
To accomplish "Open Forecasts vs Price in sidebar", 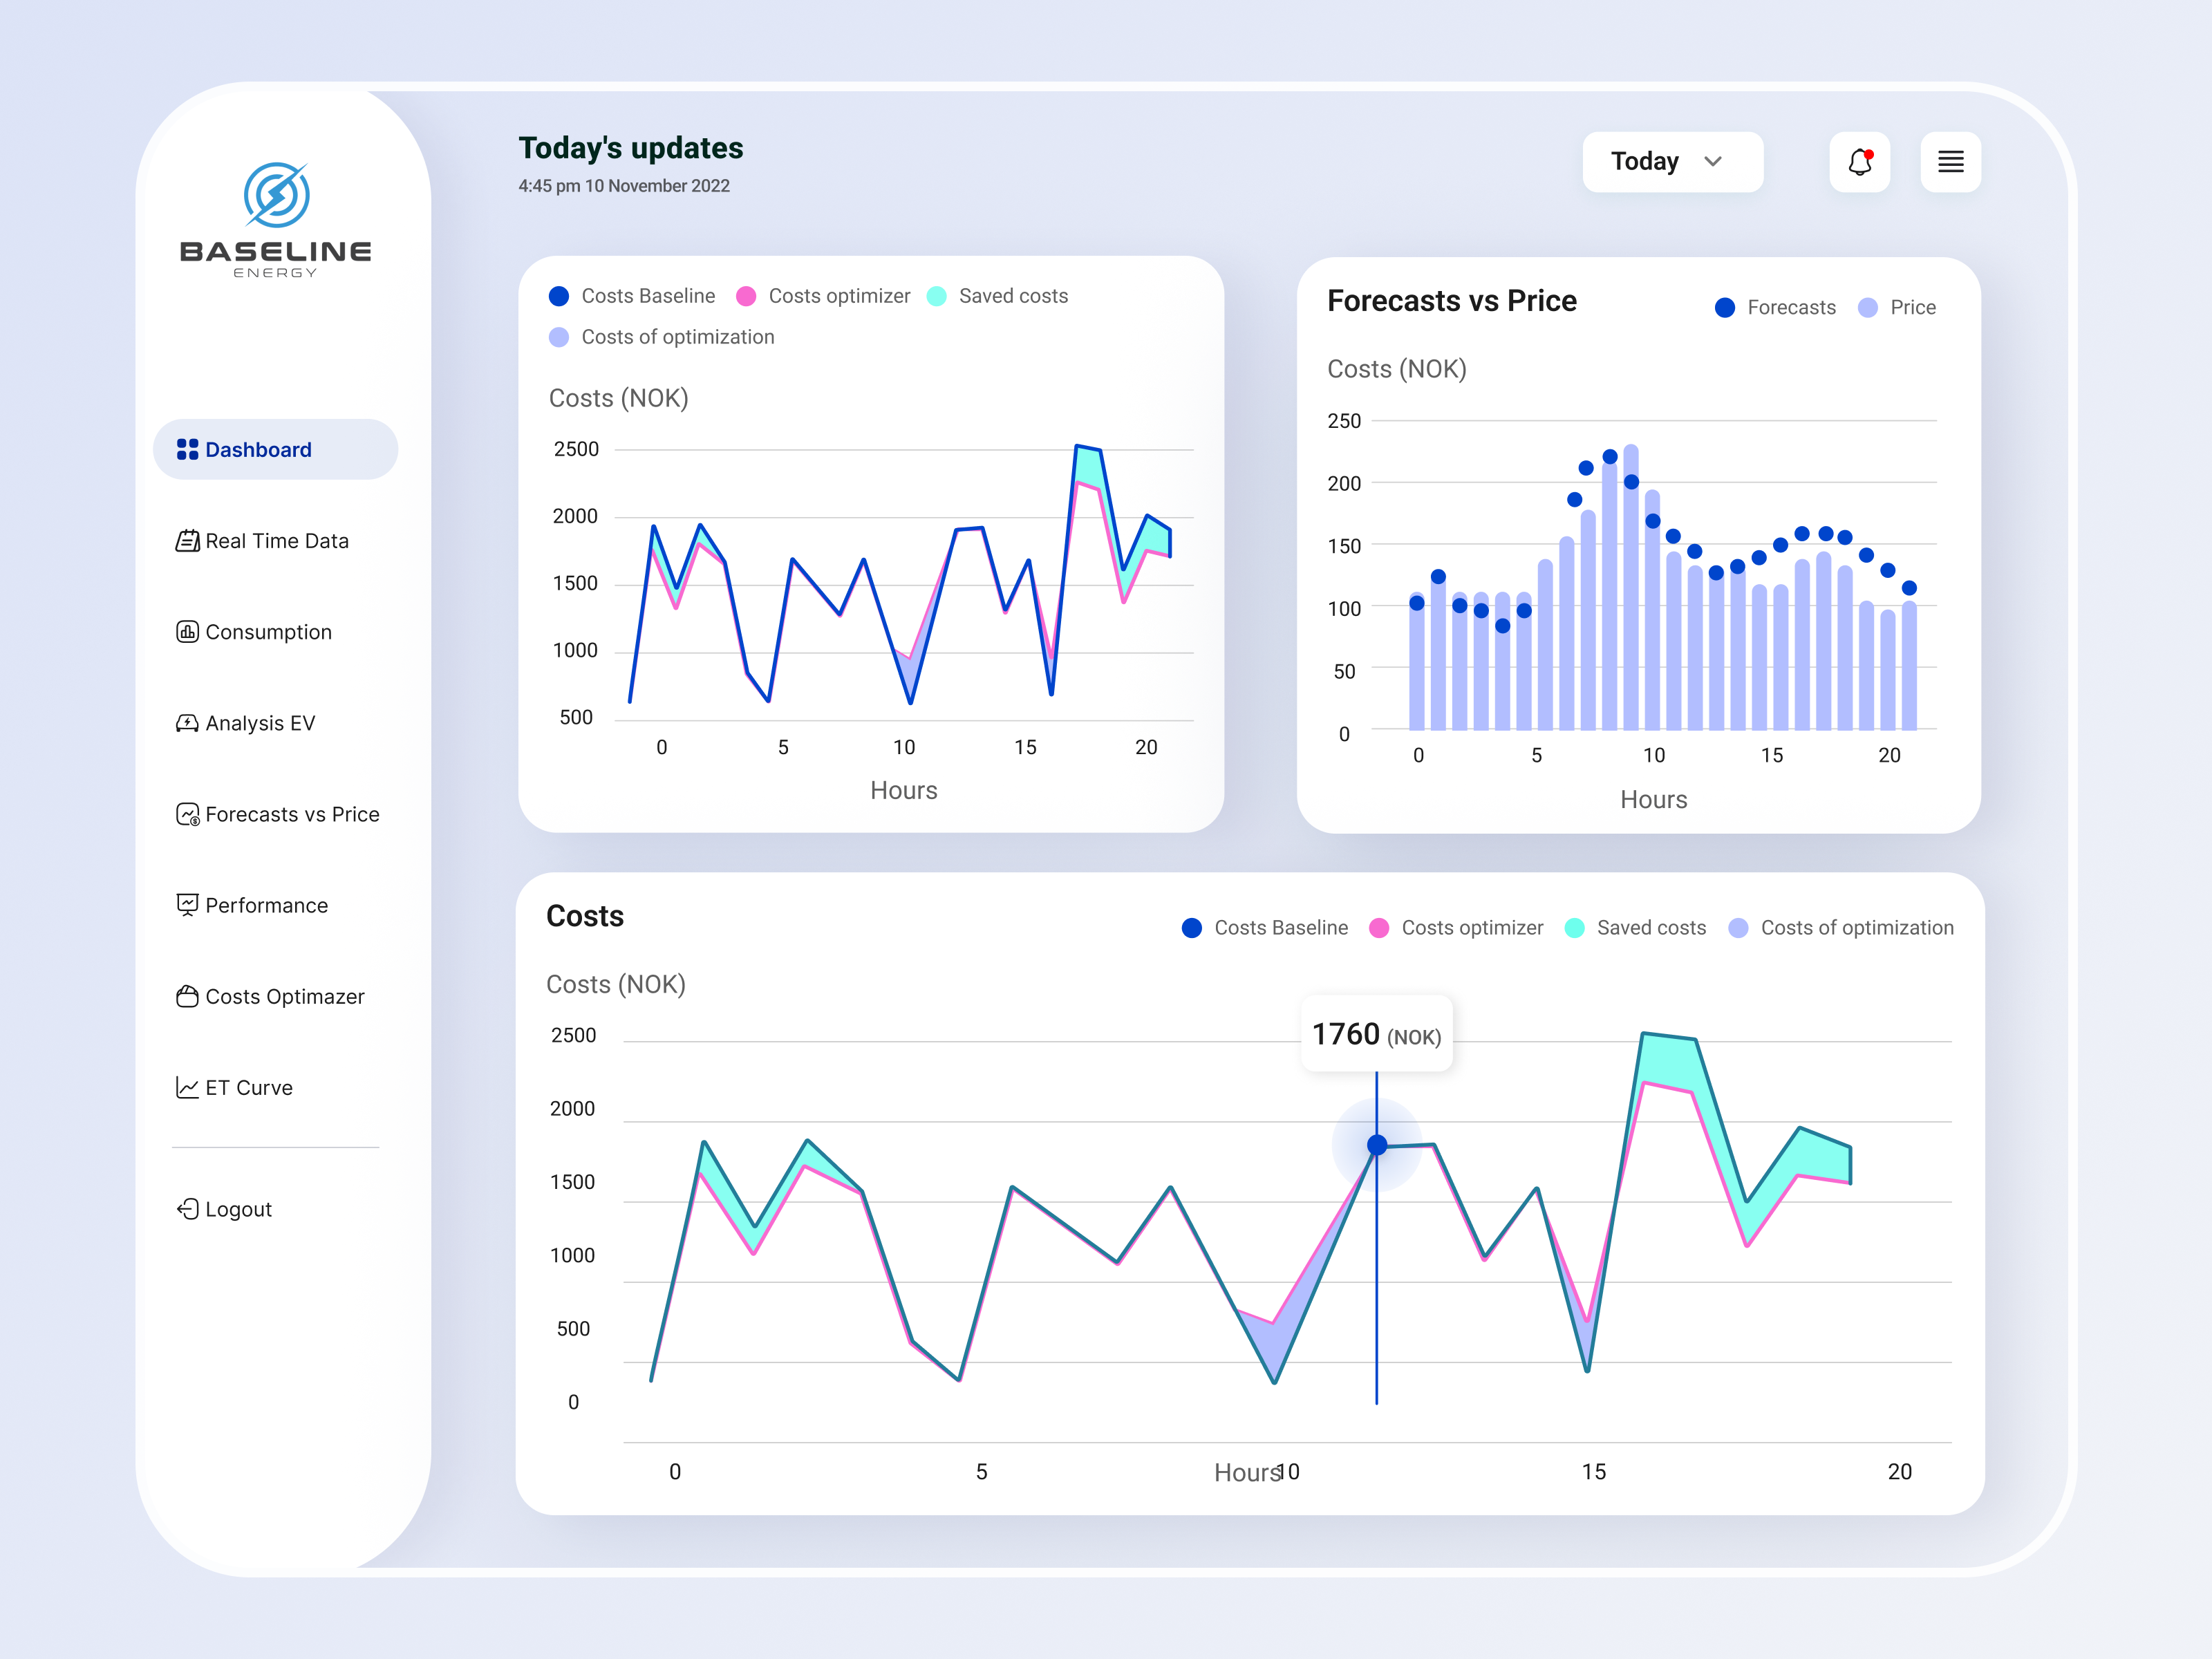I will click(292, 814).
